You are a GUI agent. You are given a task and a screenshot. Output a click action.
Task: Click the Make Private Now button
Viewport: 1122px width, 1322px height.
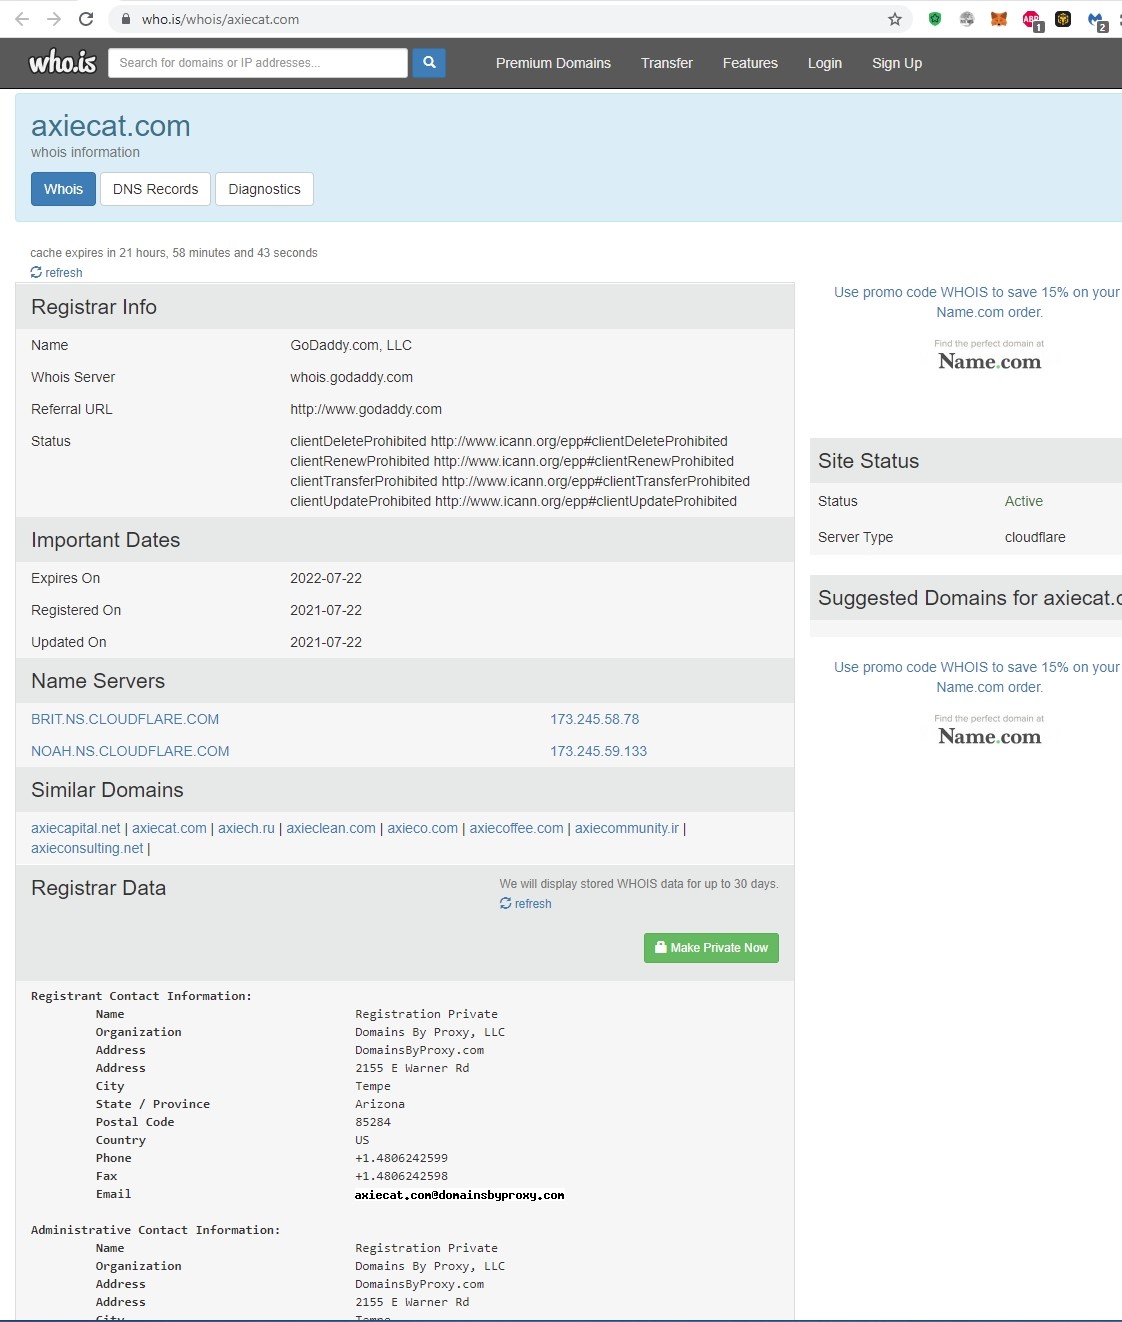tap(711, 948)
